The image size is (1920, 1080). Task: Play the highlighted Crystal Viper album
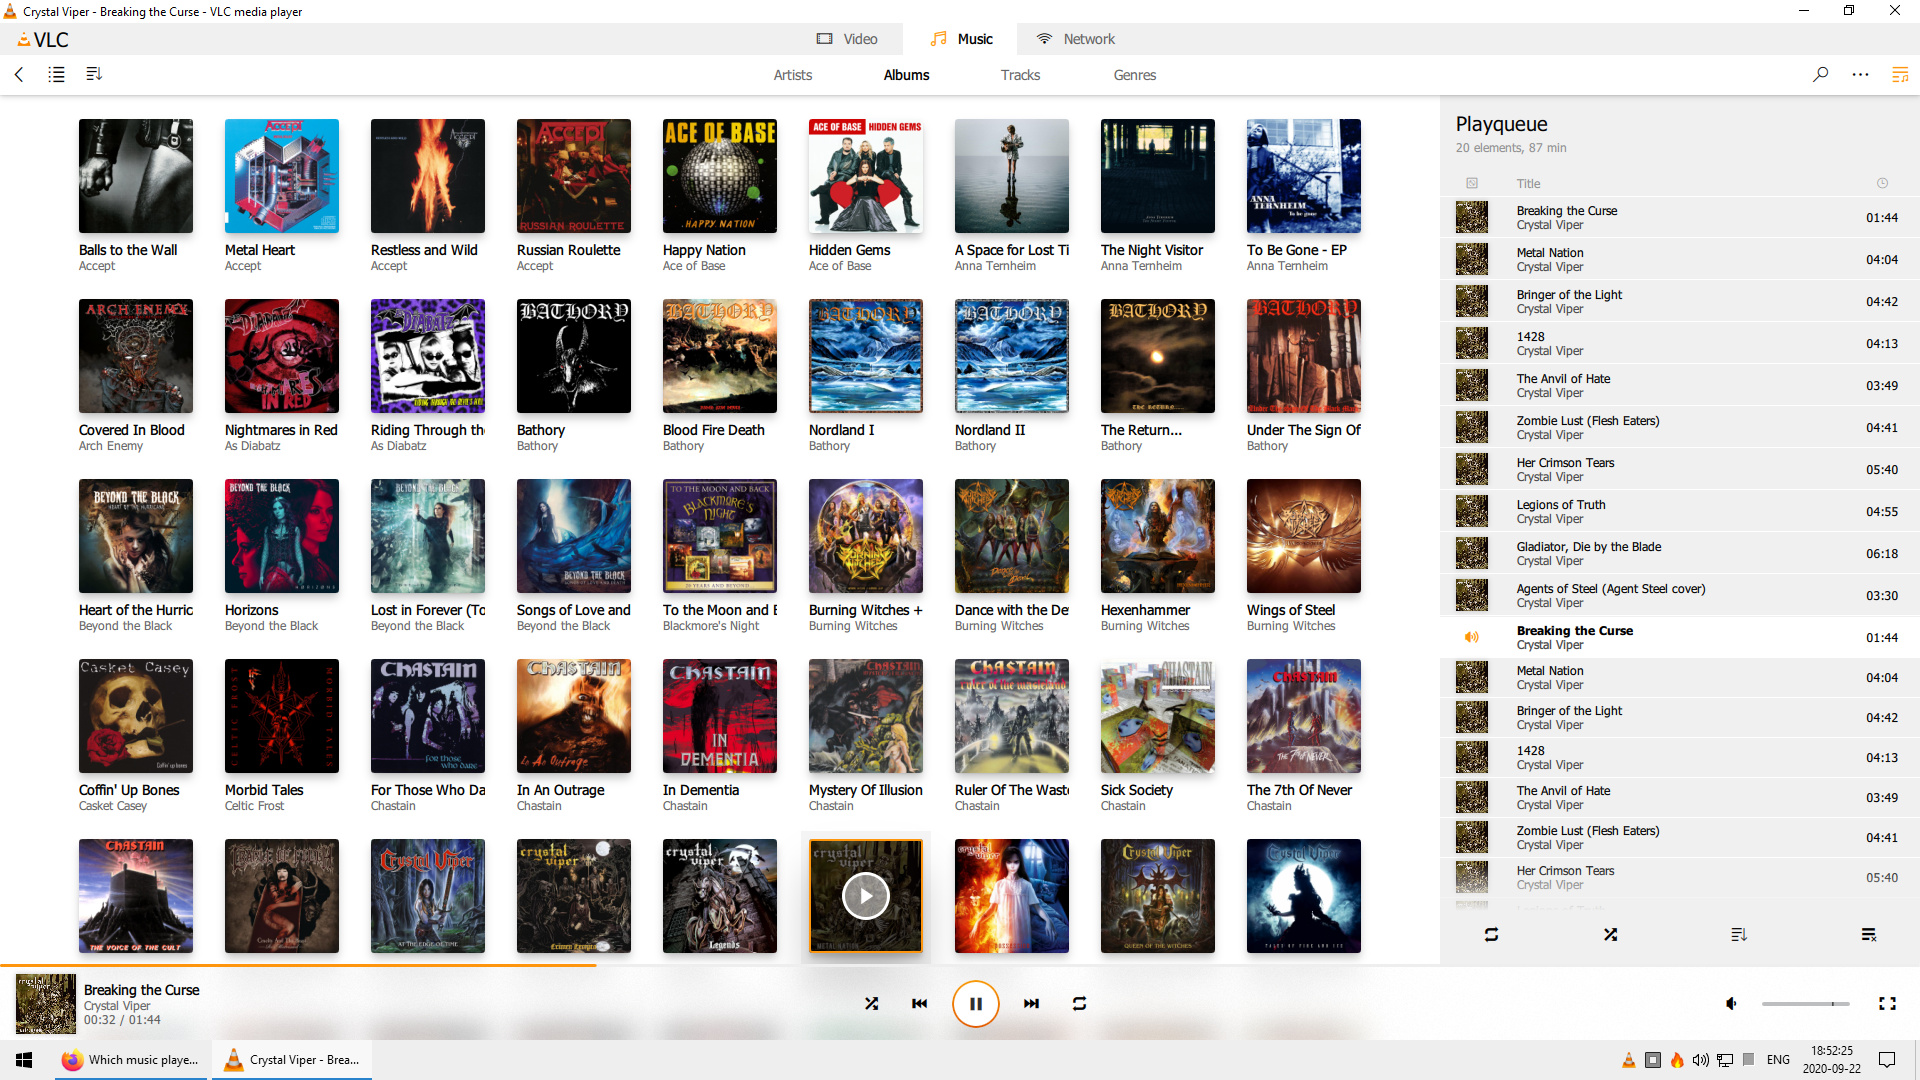866,896
